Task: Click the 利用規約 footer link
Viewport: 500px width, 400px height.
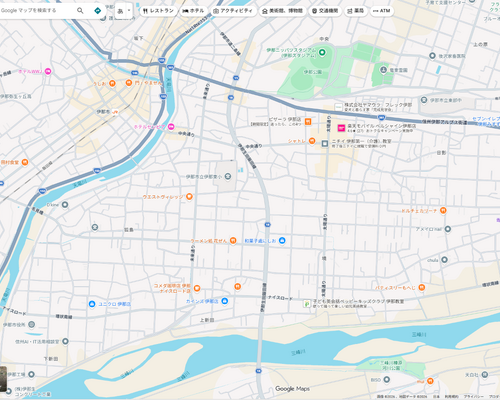Action: pyautogui.click(x=452, y=397)
